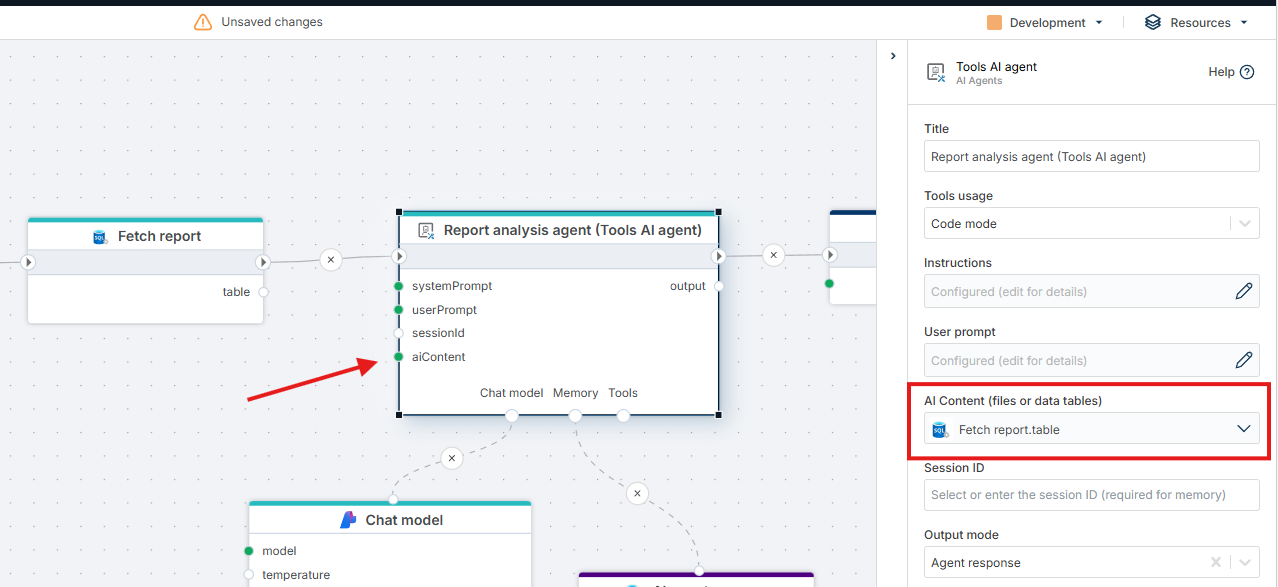Click the Help question mark icon

click(1247, 72)
